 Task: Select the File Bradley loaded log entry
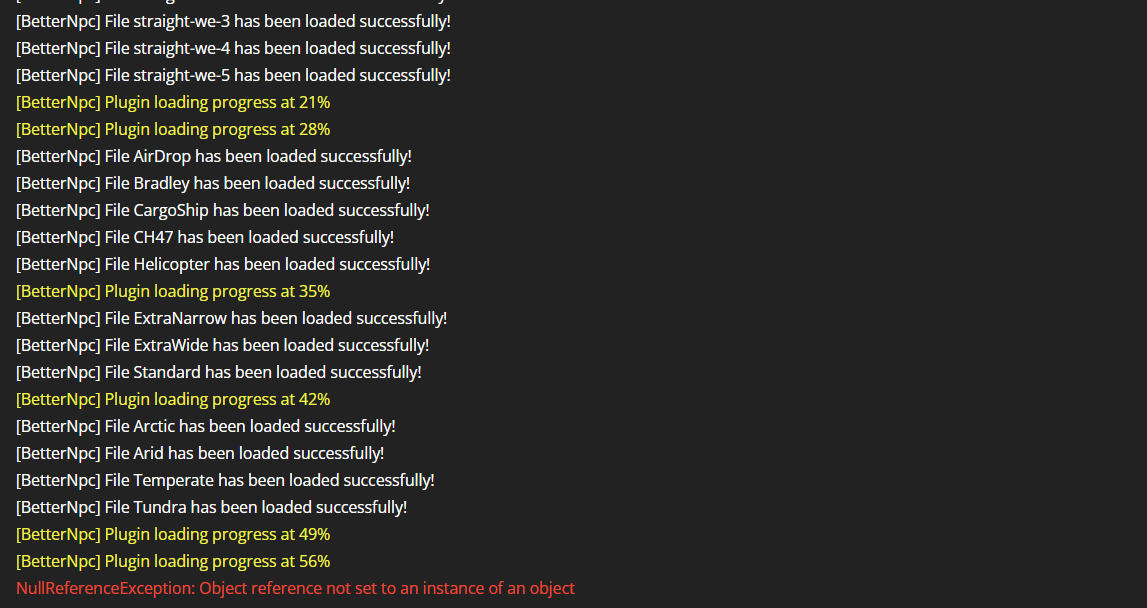point(213,183)
